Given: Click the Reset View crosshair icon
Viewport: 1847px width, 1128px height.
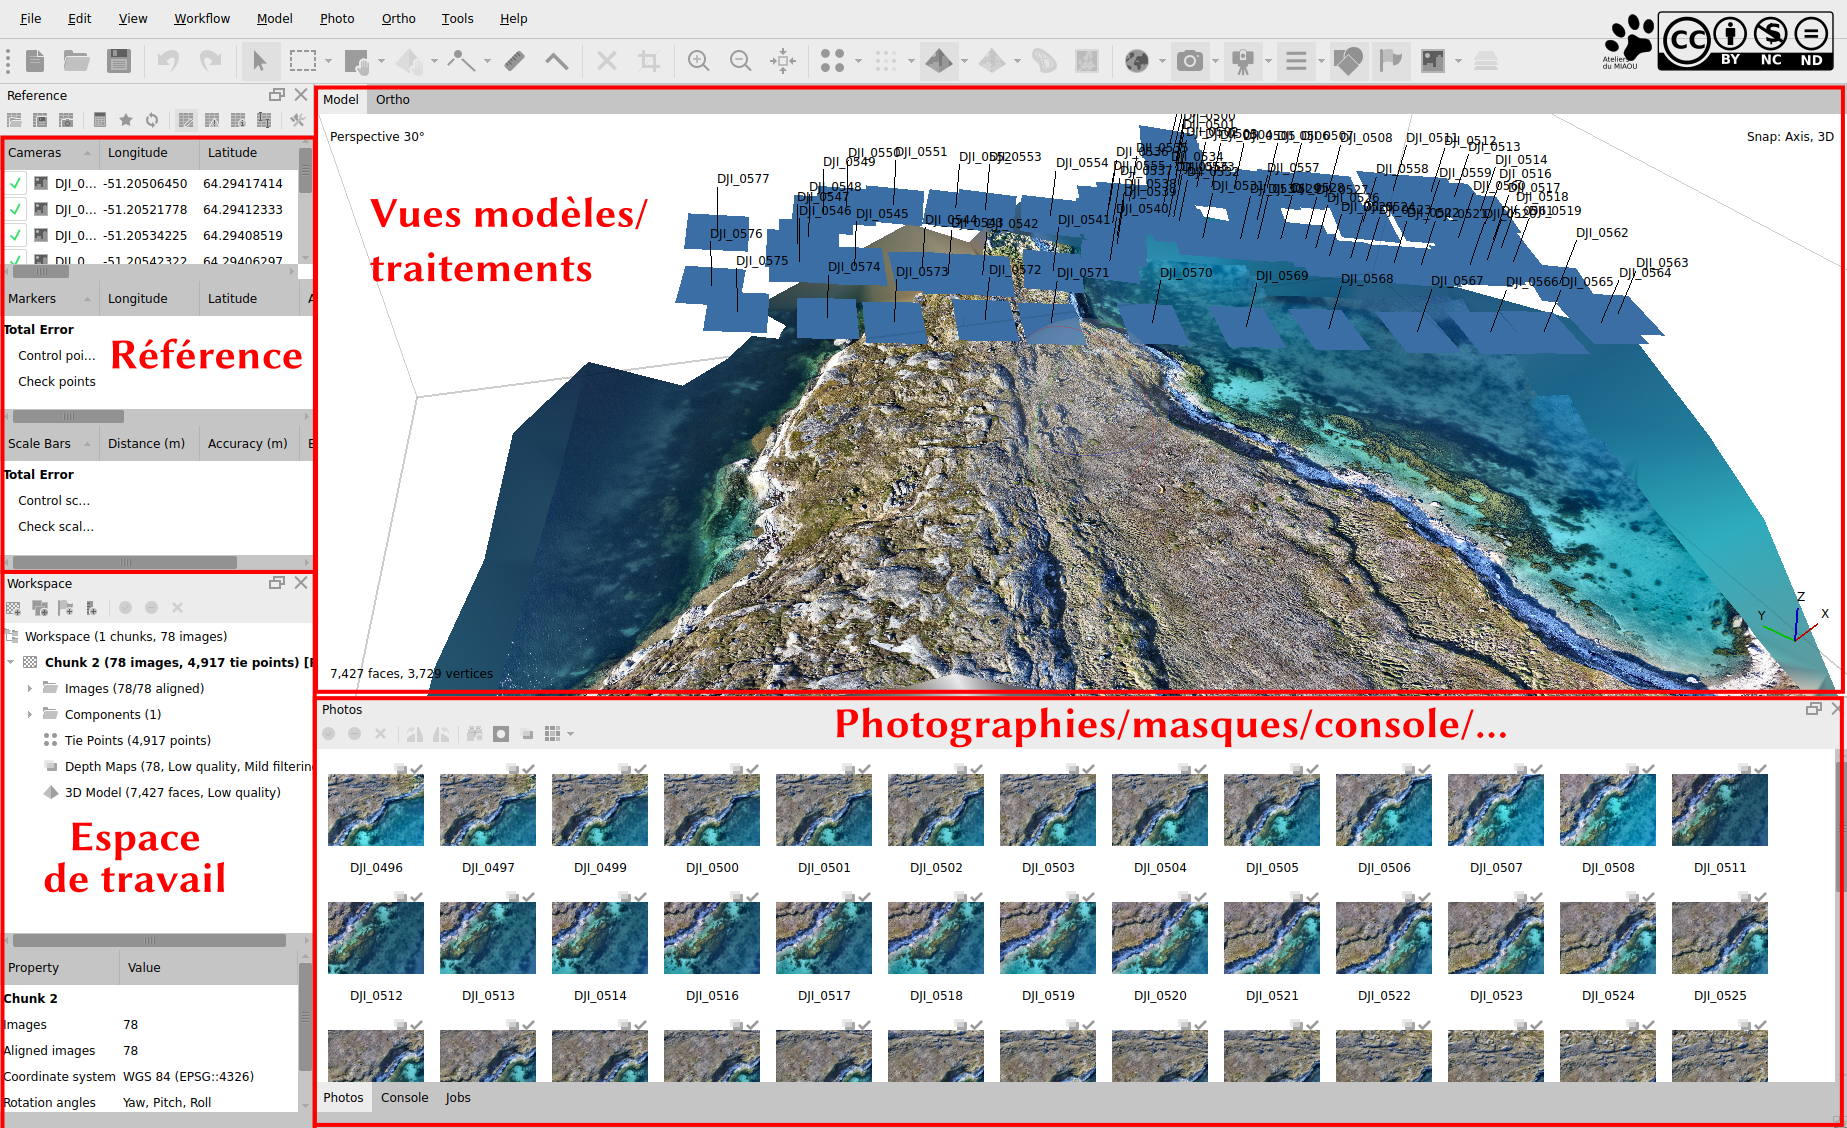Looking at the screenshot, I should (x=782, y=61).
